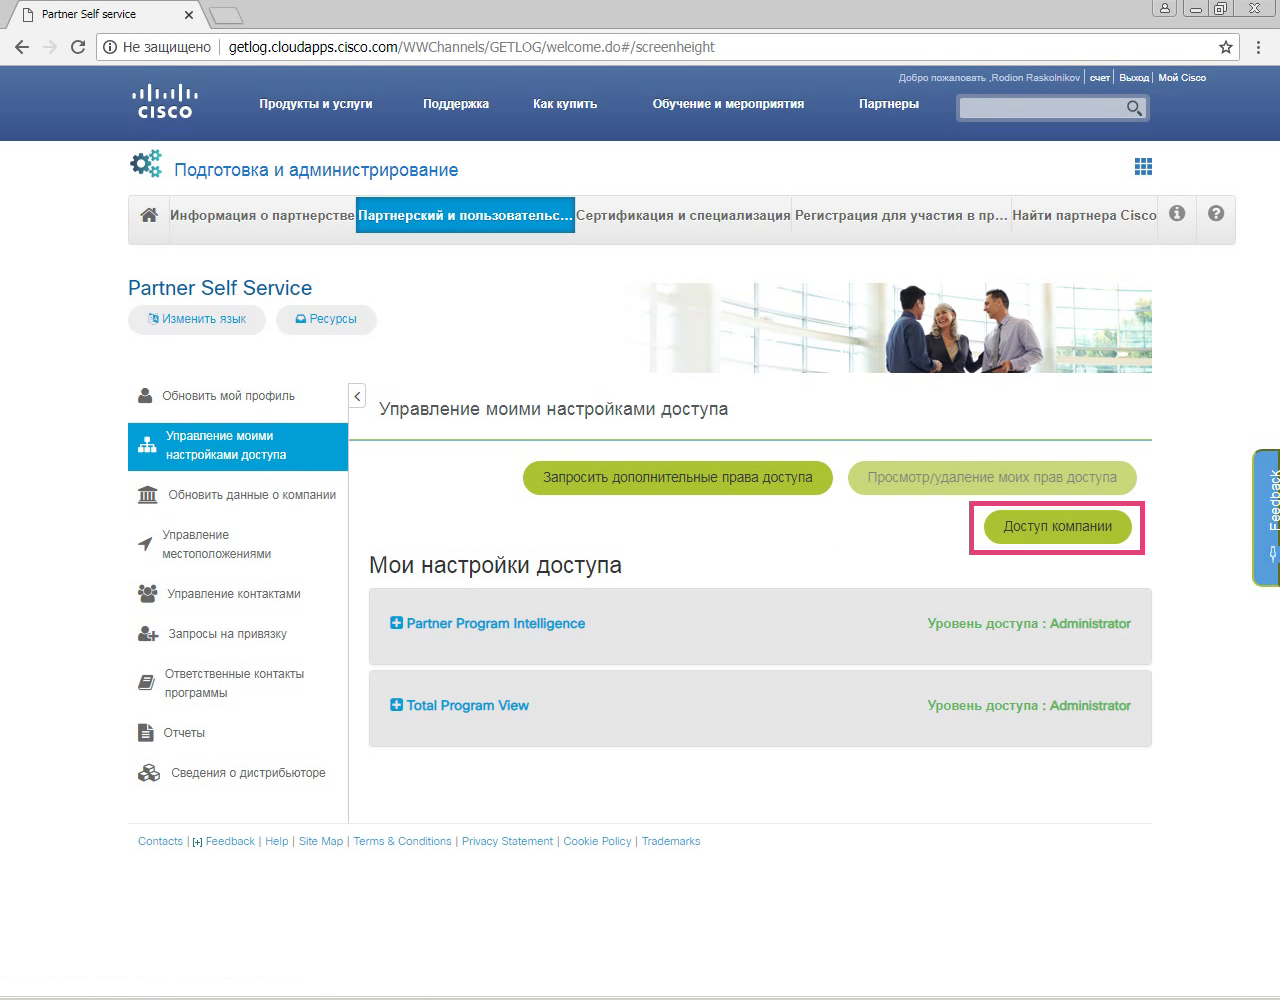Click the Help footer link
This screenshot has width=1280, height=1000.
[x=277, y=842]
